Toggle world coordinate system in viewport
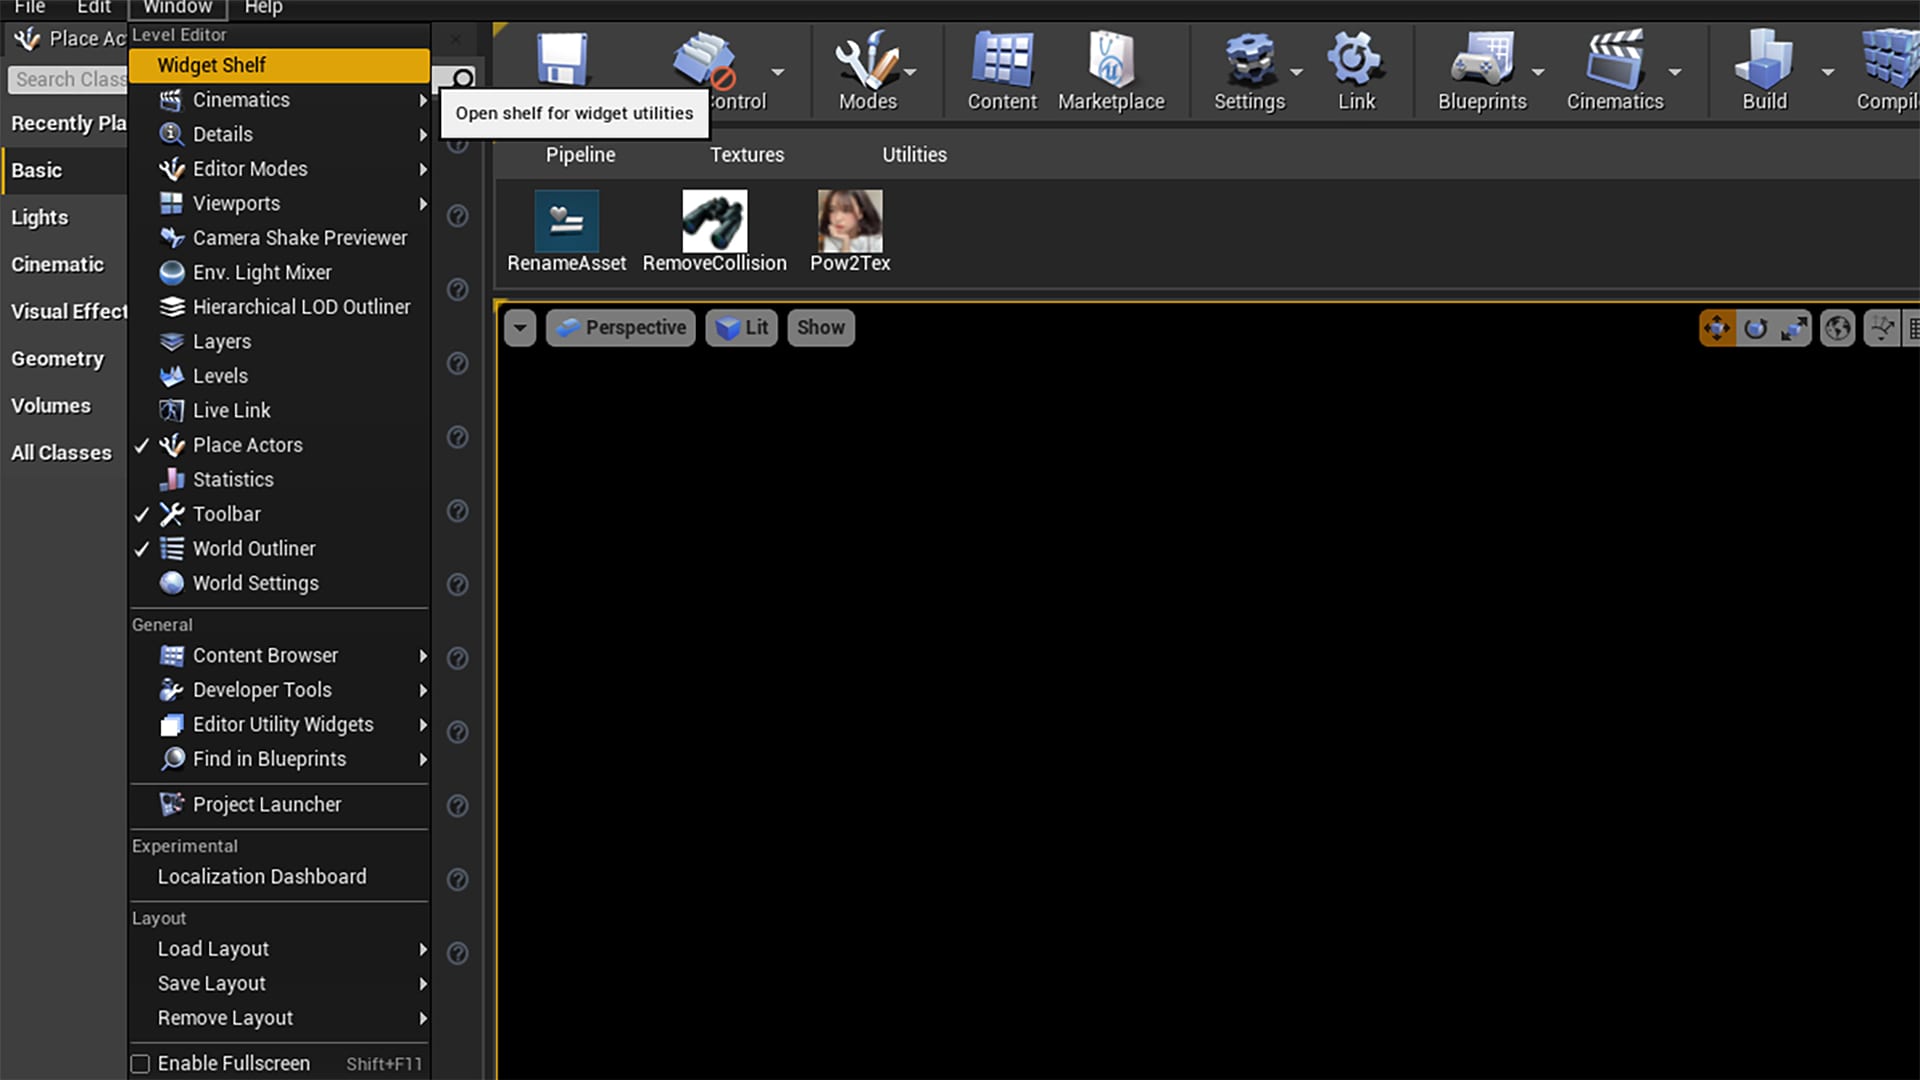 [x=1837, y=327]
